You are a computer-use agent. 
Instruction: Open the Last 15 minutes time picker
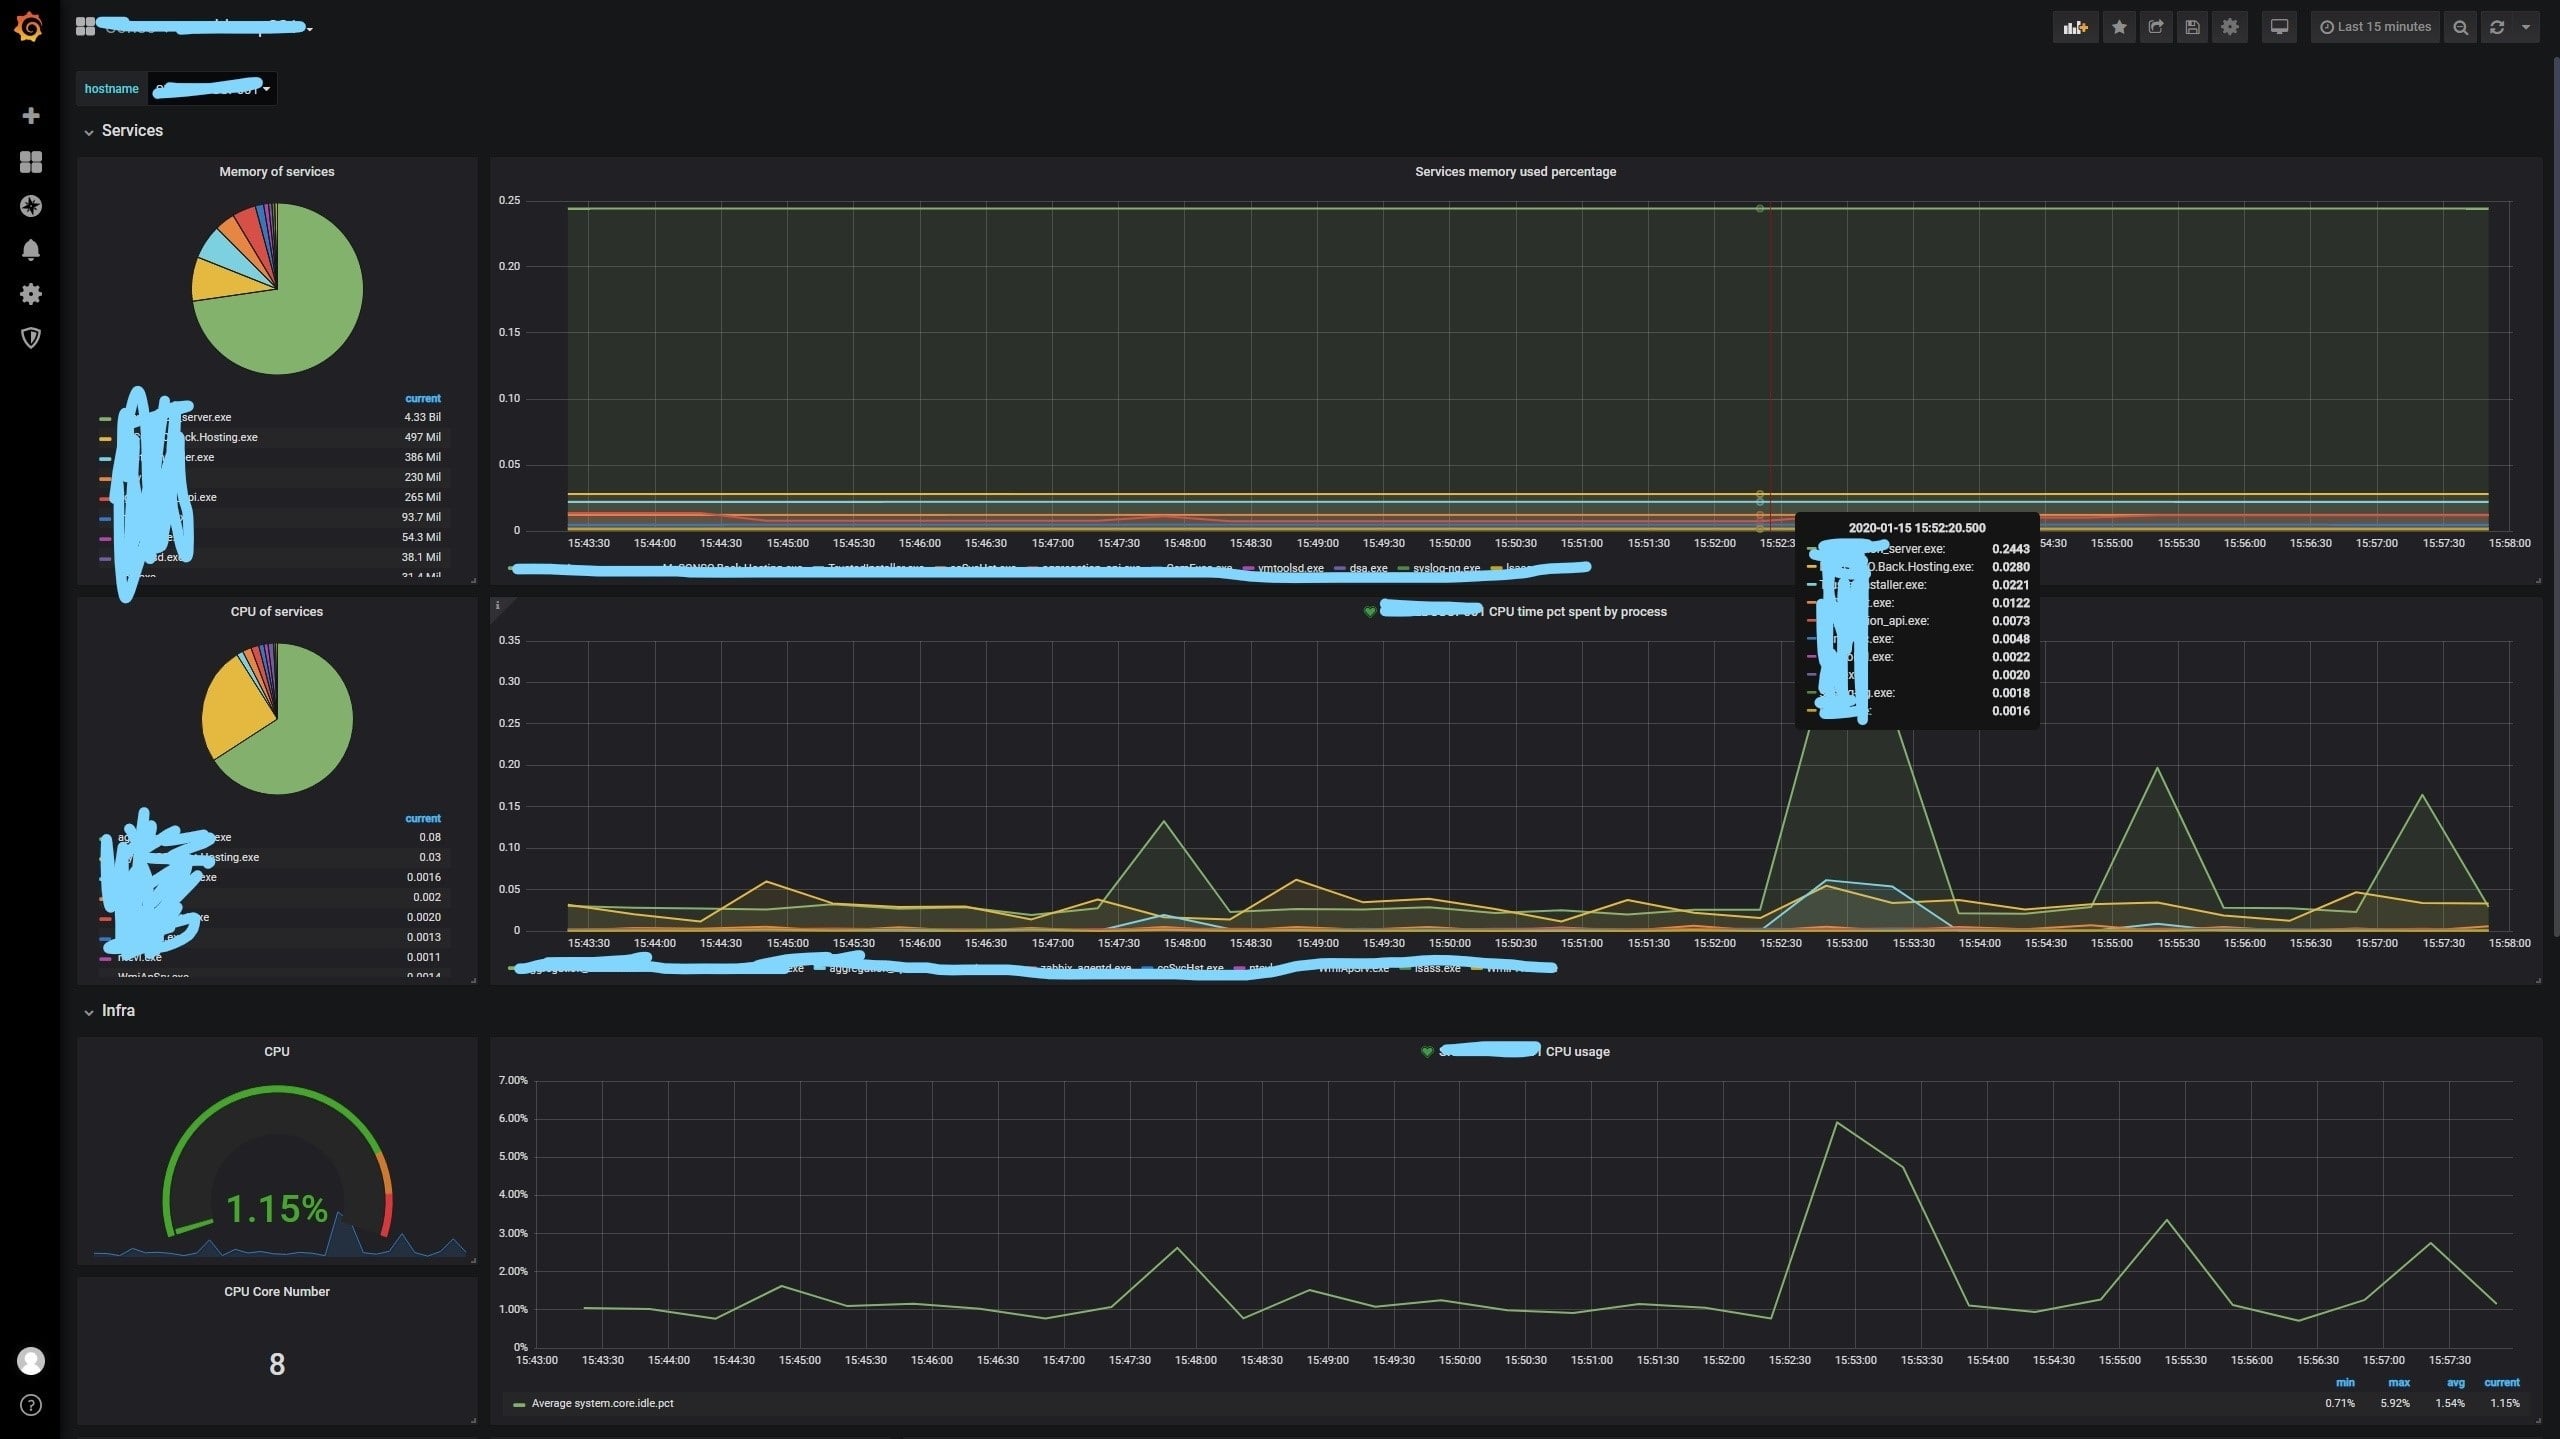pyautogui.click(x=2375, y=27)
